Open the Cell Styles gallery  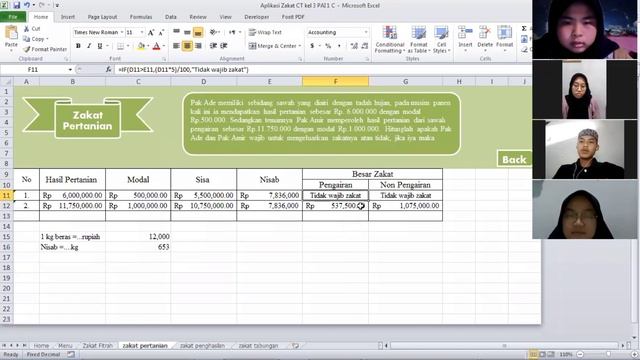441,39
